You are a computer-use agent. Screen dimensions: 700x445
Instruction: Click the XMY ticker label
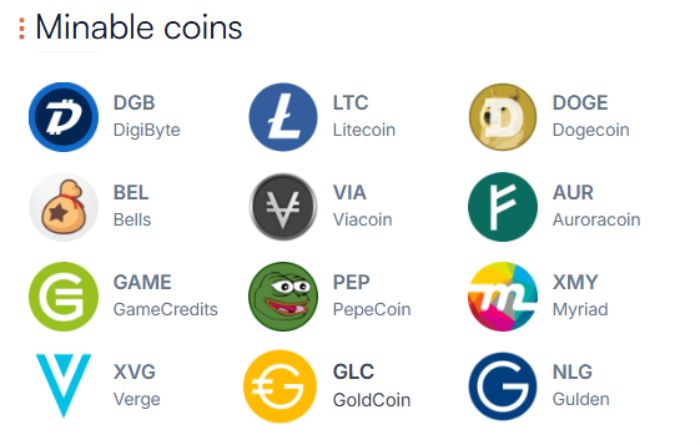click(575, 282)
